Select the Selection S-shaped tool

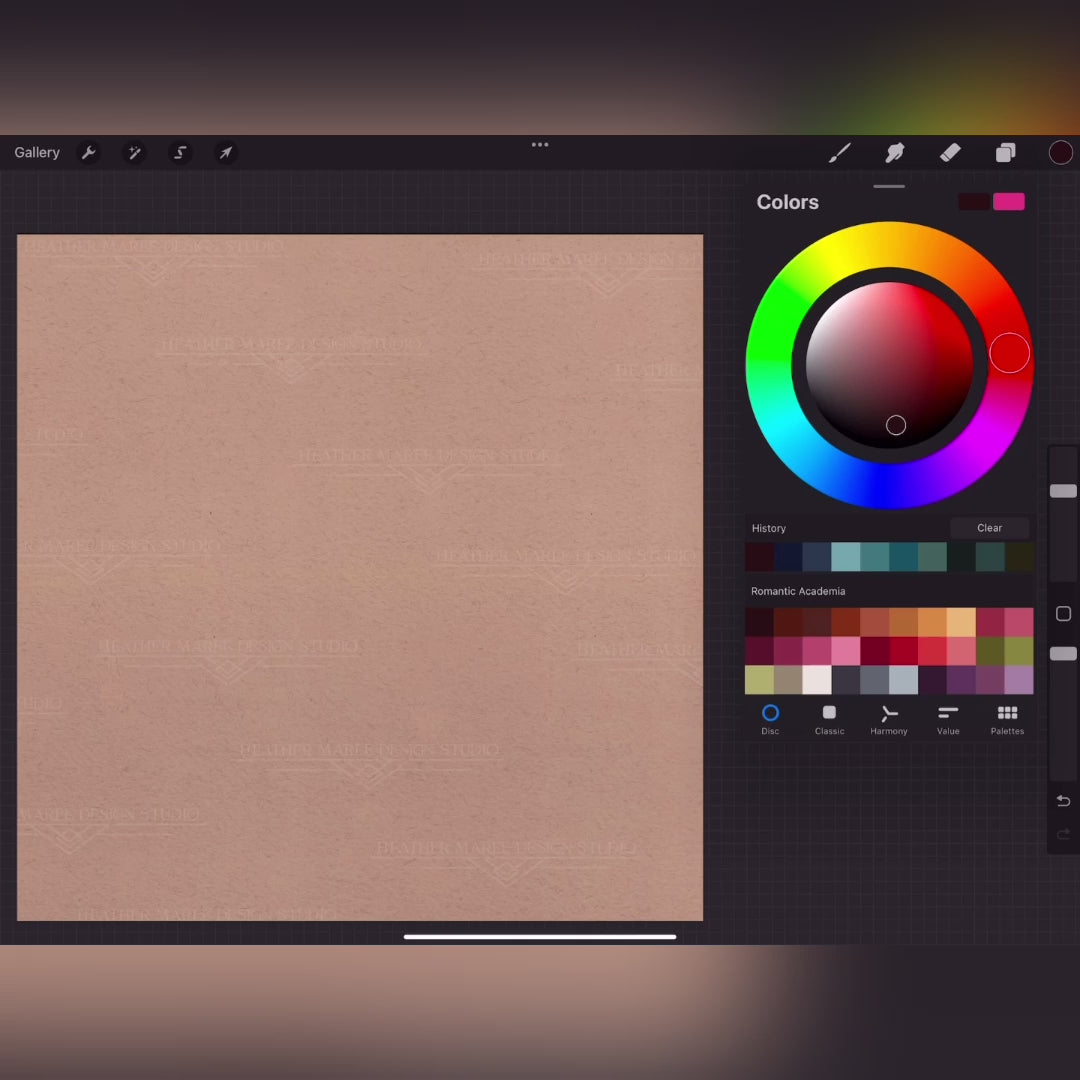(x=180, y=153)
